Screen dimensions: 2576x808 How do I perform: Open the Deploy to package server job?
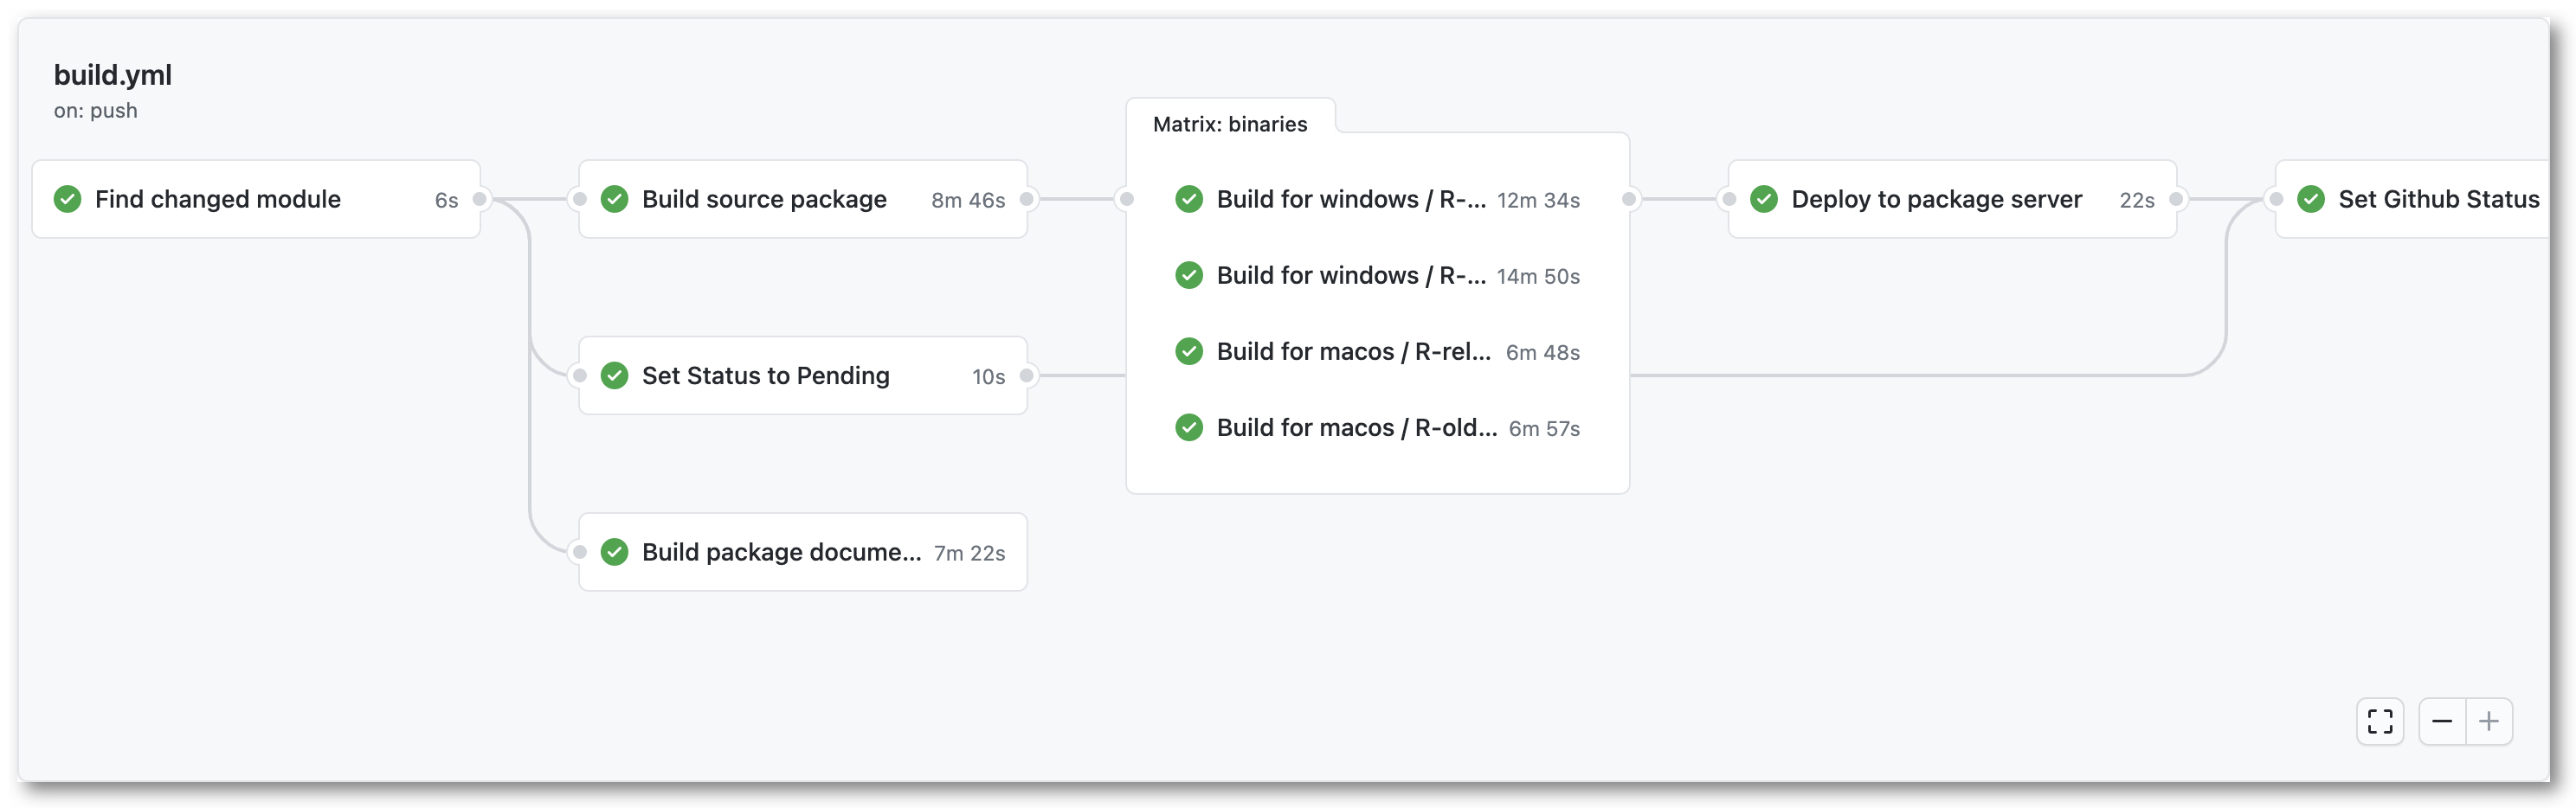coord(1936,199)
